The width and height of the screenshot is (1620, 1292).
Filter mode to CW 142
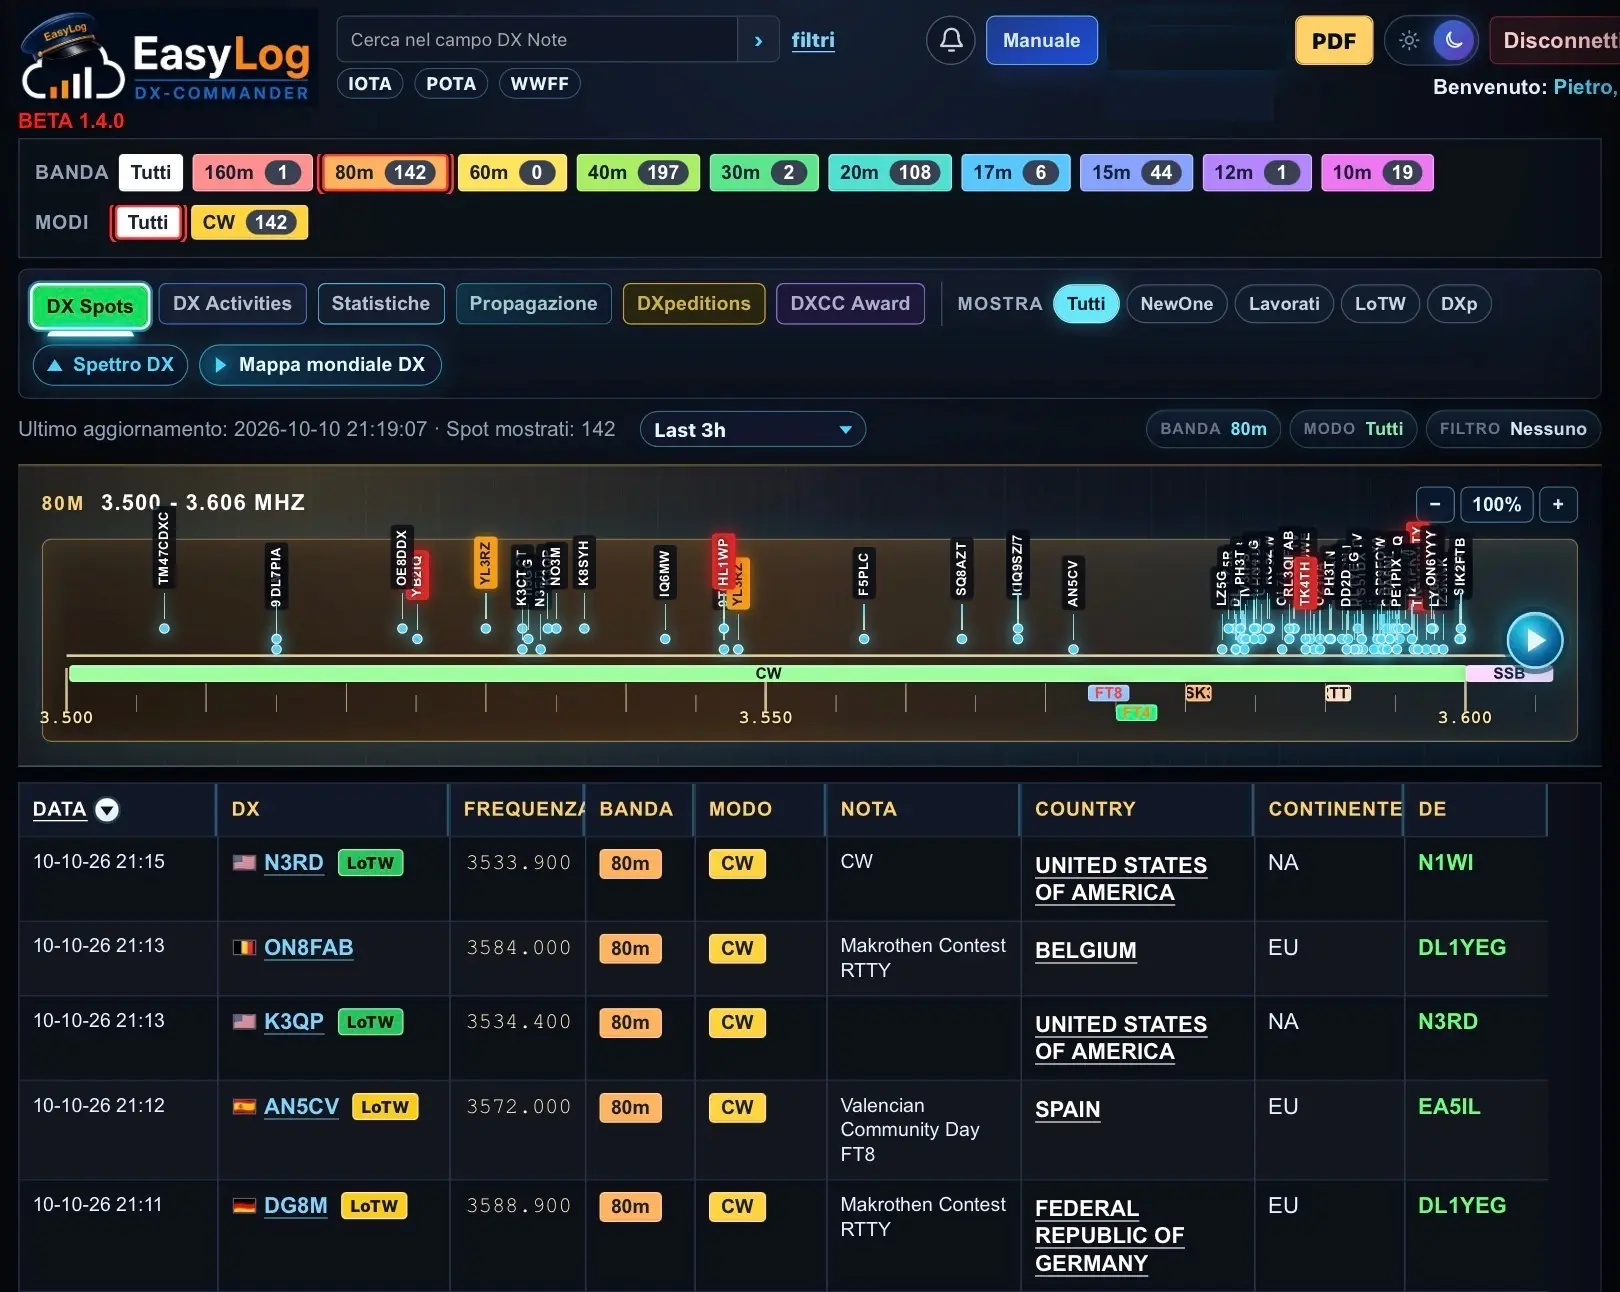[249, 222]
